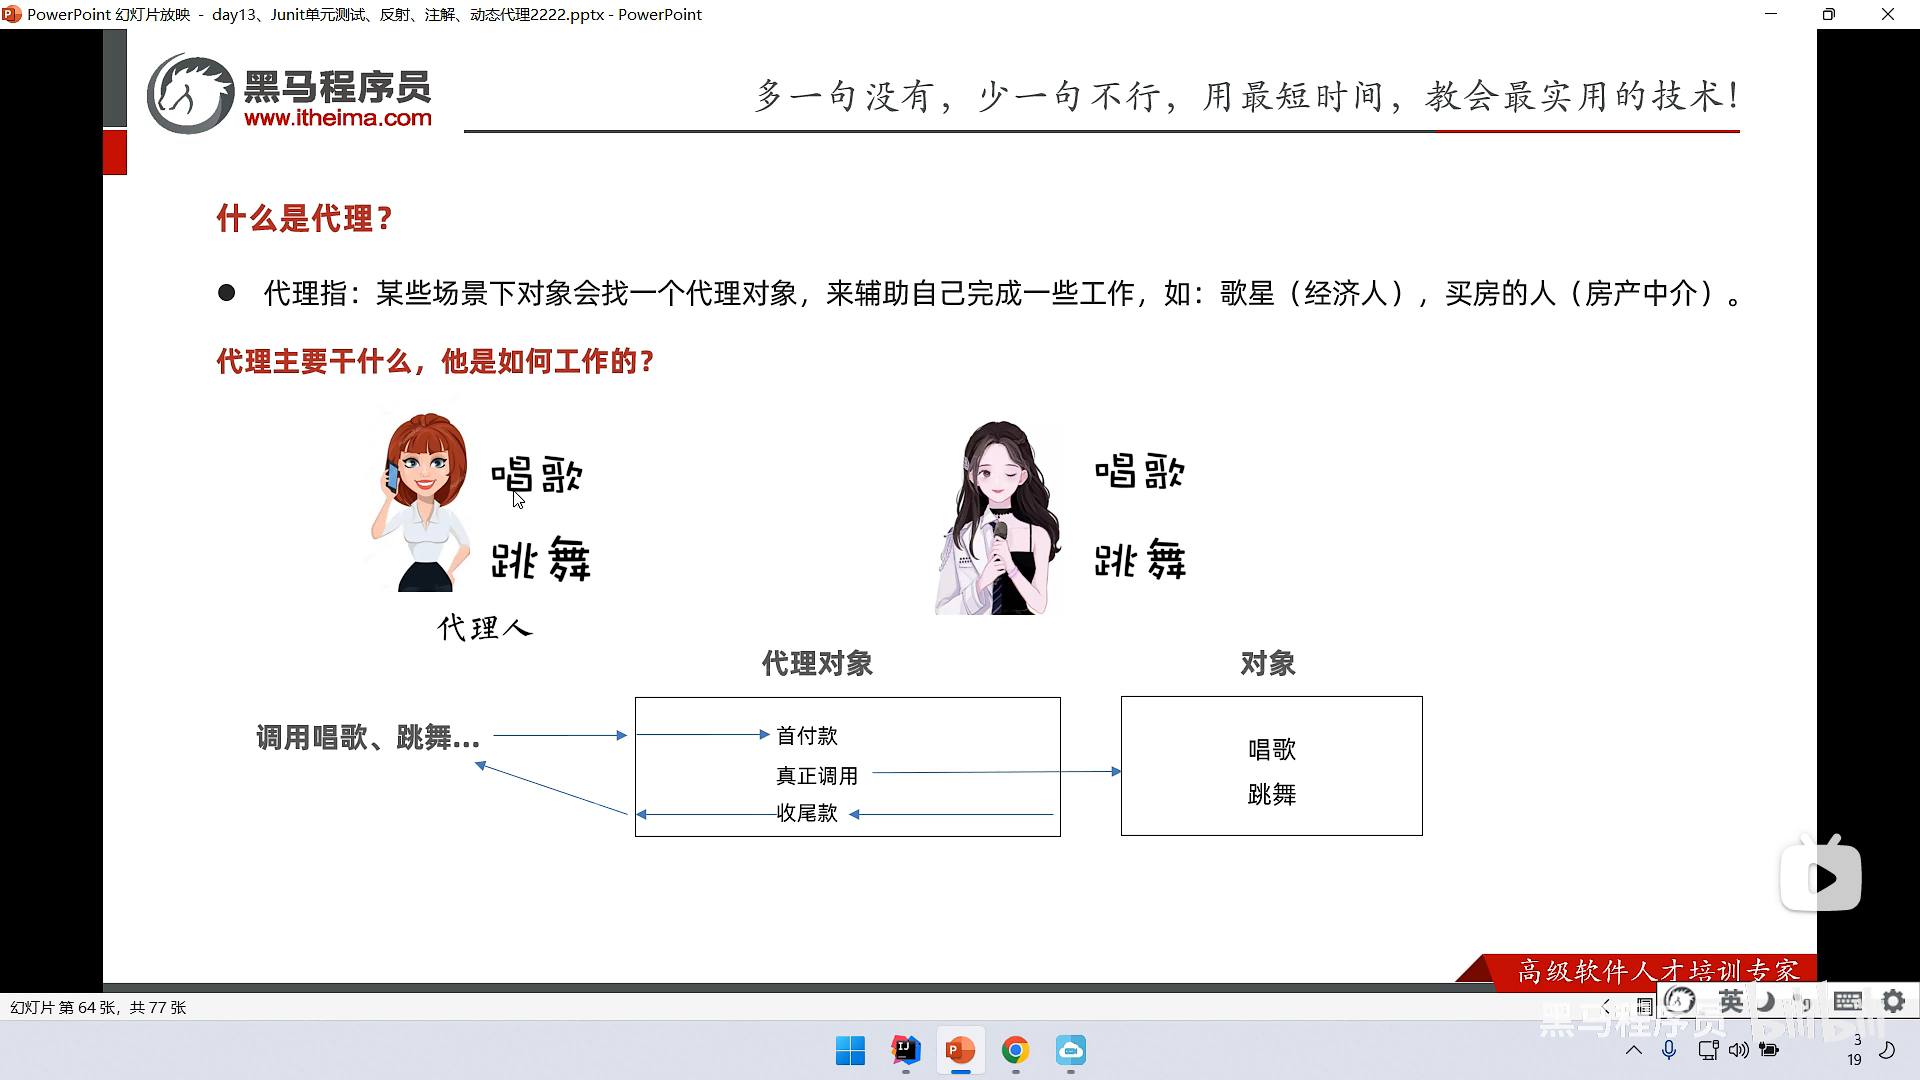Screen dimensions: 1920x1080
Task: Click the microphone icon in system tray
Action: pos(1668,1050)
